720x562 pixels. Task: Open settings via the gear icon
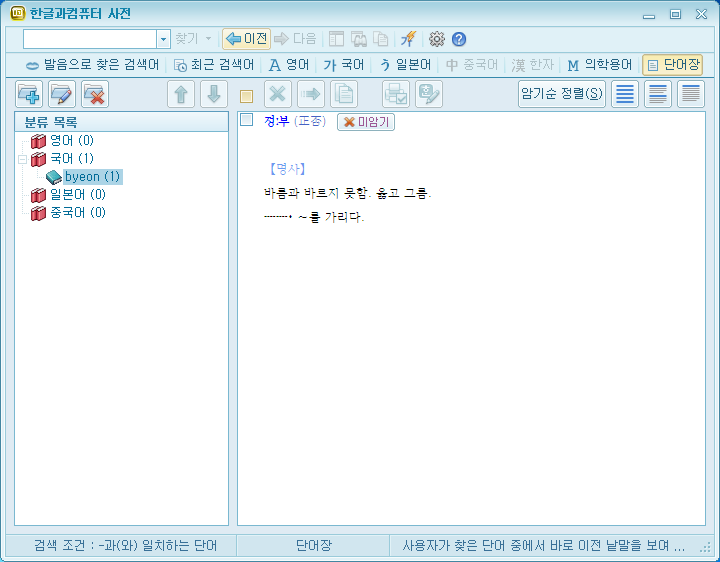(437, 39)
